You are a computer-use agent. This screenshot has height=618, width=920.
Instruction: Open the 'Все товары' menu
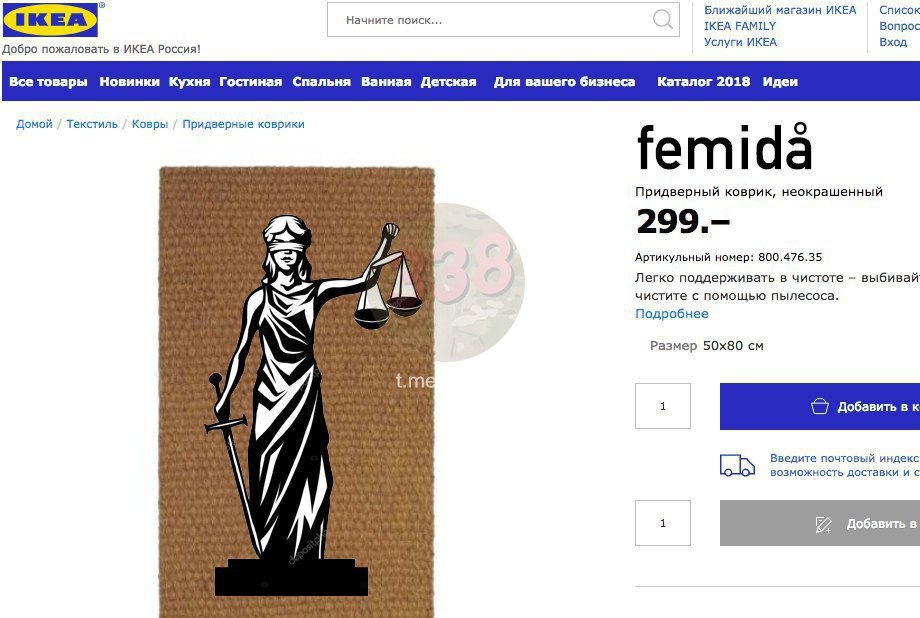tap(48, 82)
